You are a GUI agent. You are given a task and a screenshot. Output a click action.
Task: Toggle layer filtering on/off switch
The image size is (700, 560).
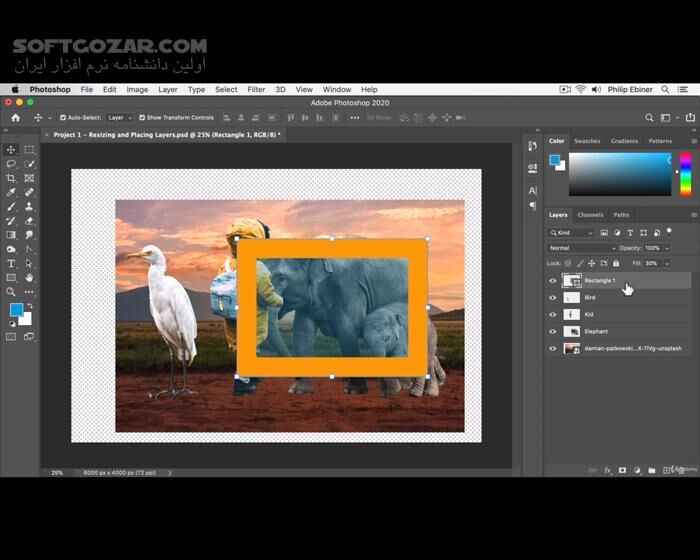[x=669, y=231]
